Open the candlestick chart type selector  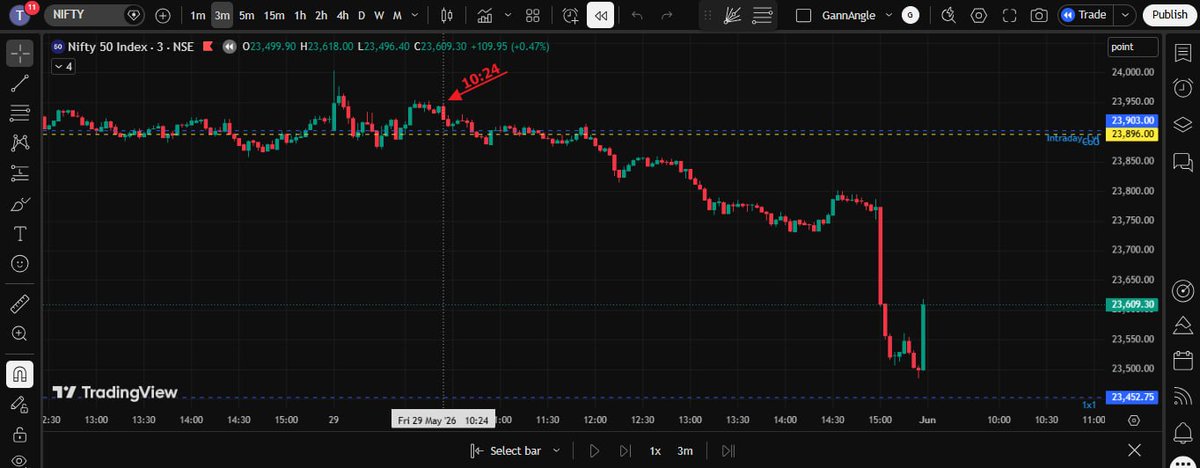click(x=448, y=15)
